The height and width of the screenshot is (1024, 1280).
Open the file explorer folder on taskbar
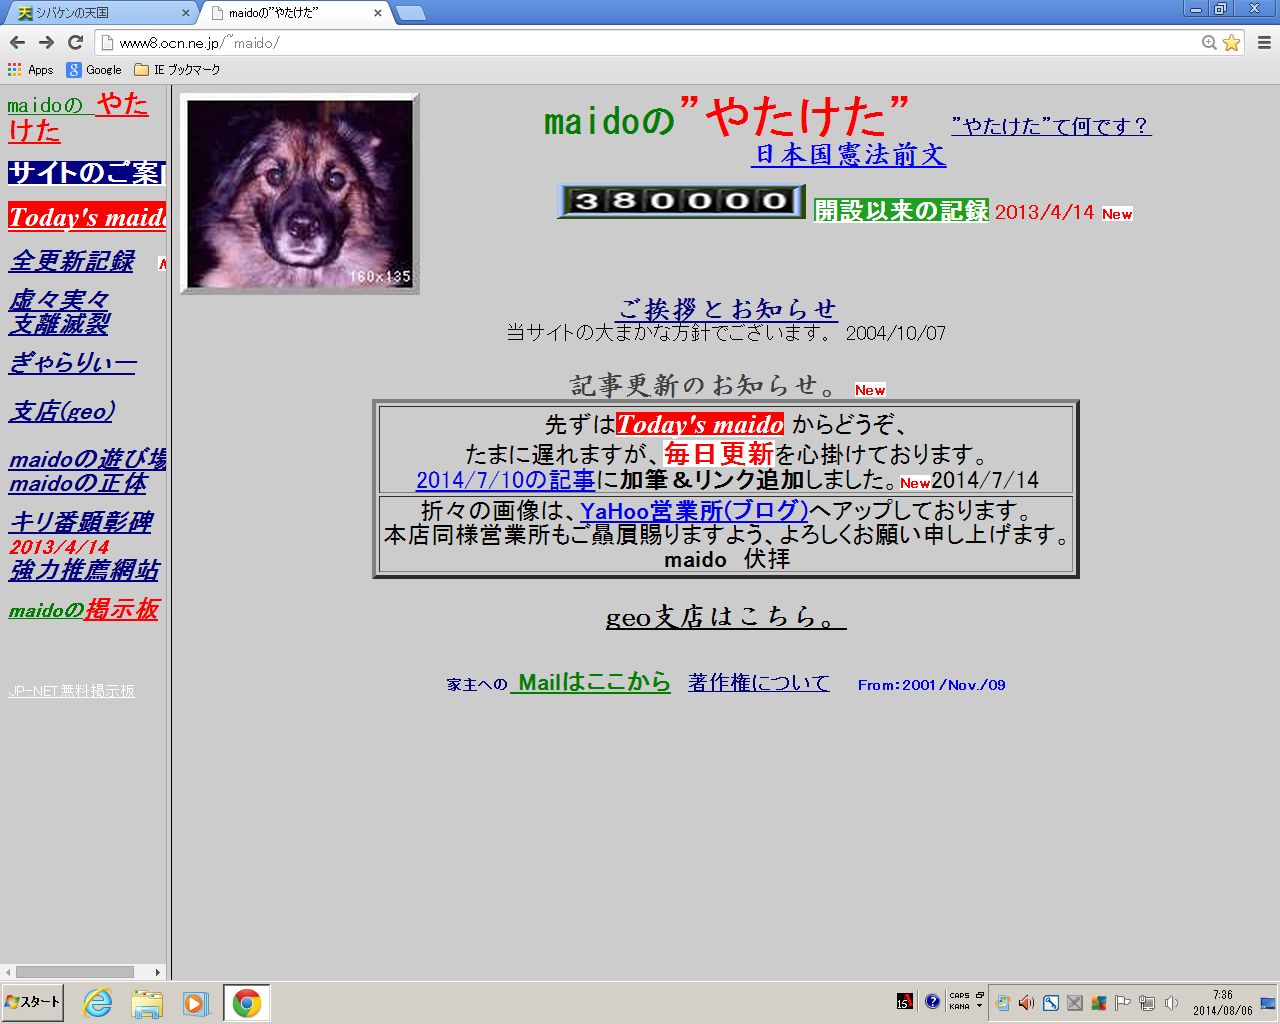click(x=147, y=1003)
